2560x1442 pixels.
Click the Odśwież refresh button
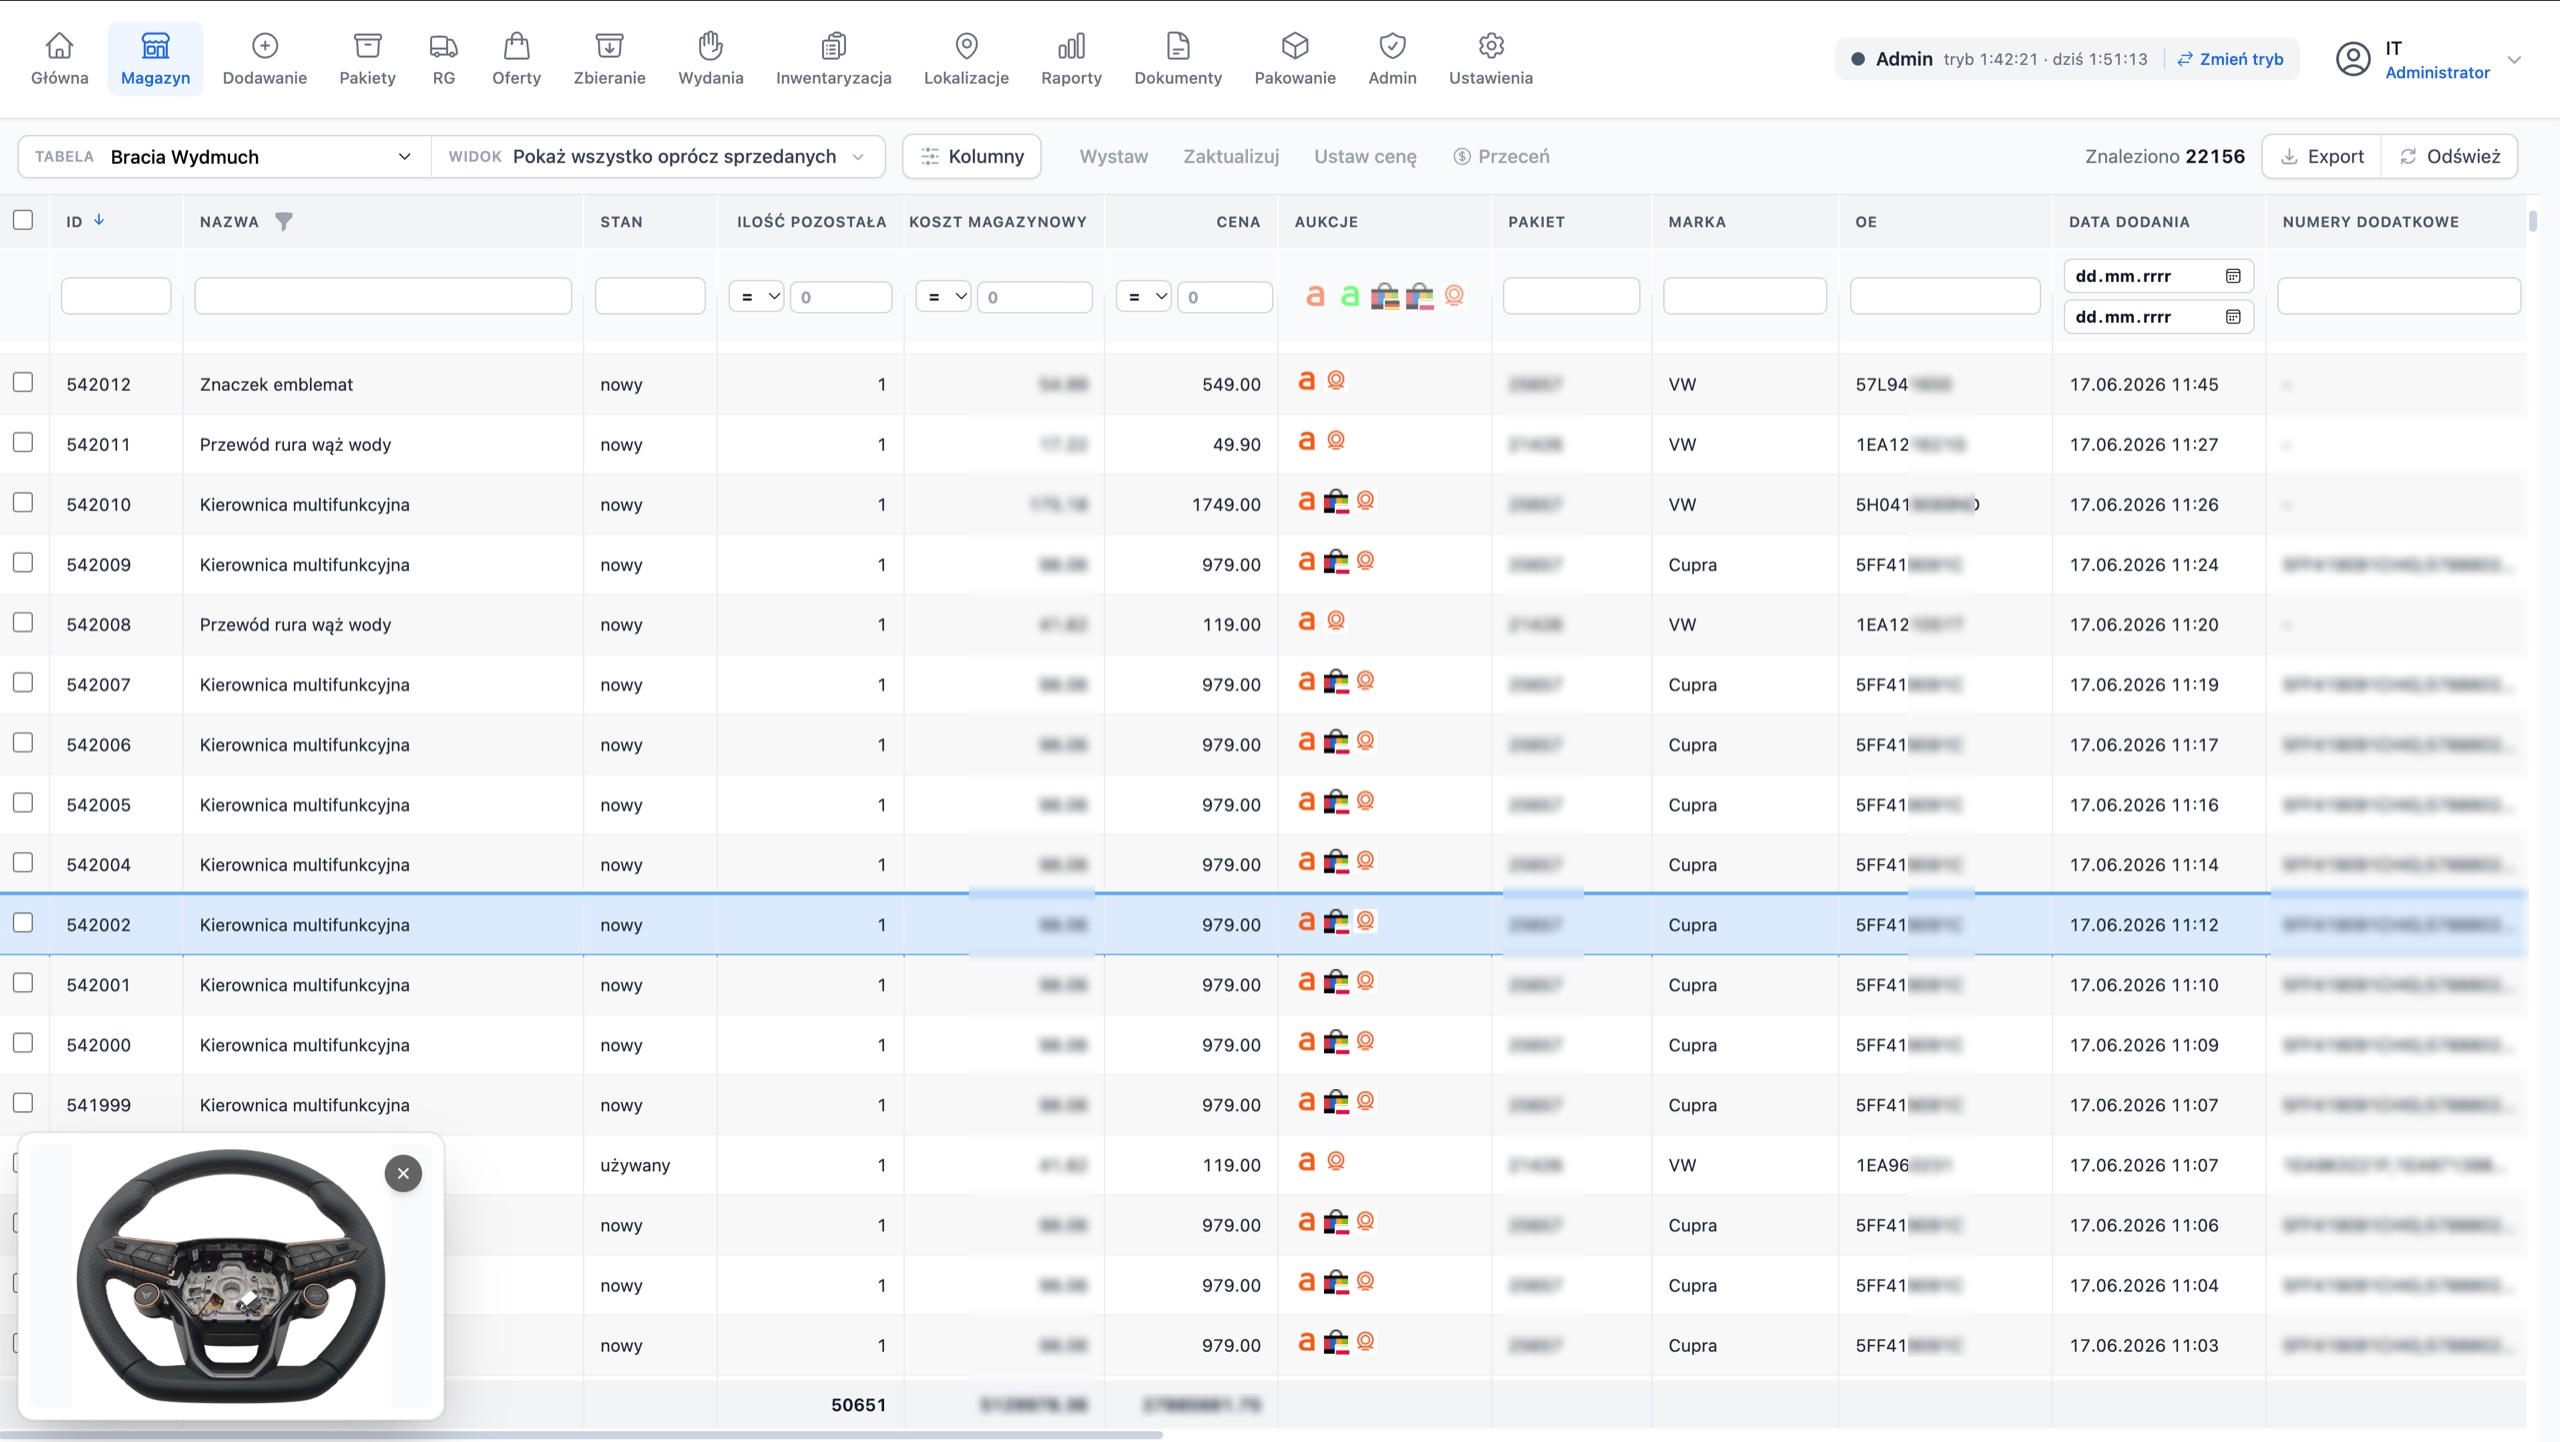point(2449,157)
